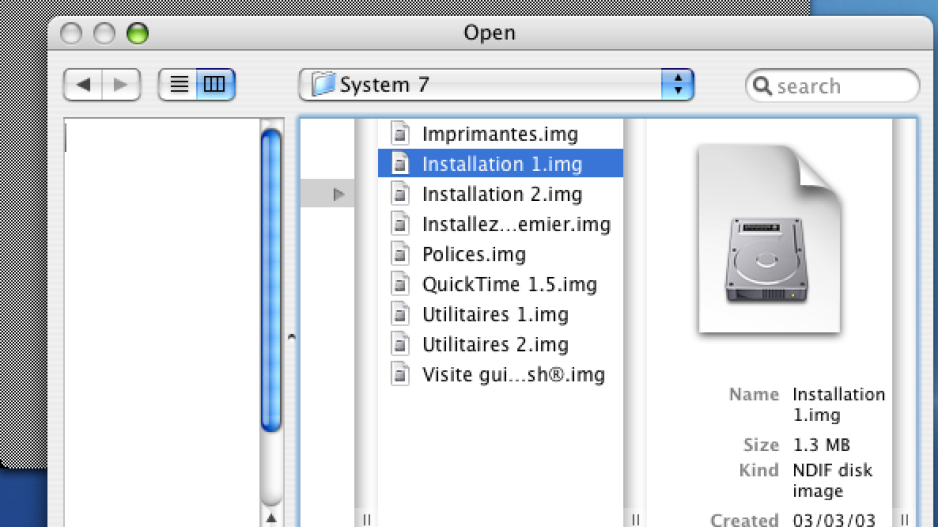The height and width of the screenshot is (527, 938).
Task: Click the Imprimantes.img document icon
Action: click(x=400, y=133)
